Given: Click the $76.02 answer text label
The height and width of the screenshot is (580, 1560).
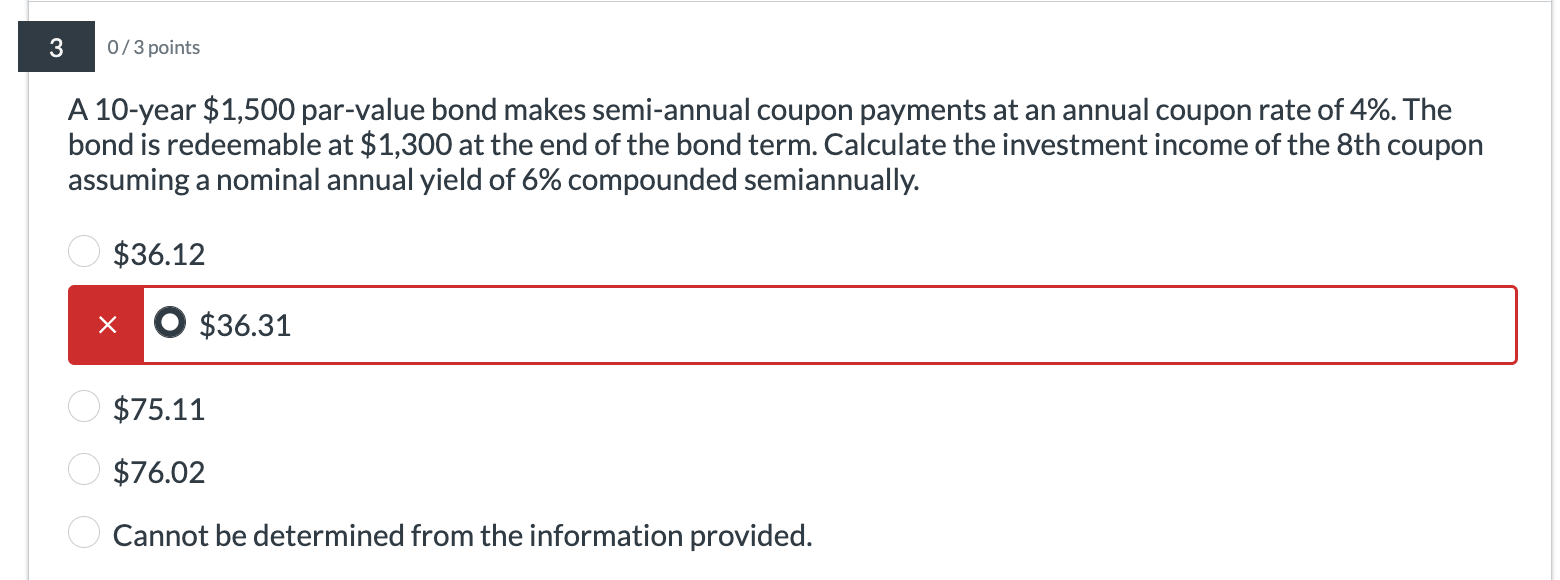Looking at the screenshot, I should 158,471.
